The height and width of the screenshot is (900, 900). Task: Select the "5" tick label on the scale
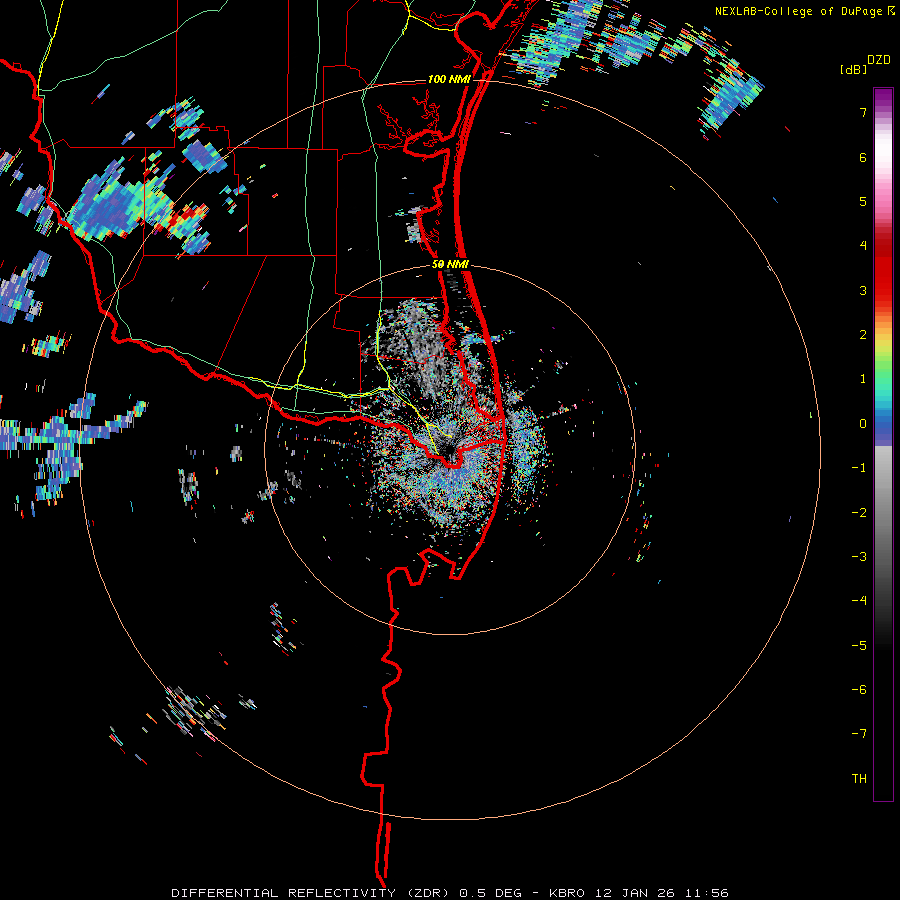(863, 201)
